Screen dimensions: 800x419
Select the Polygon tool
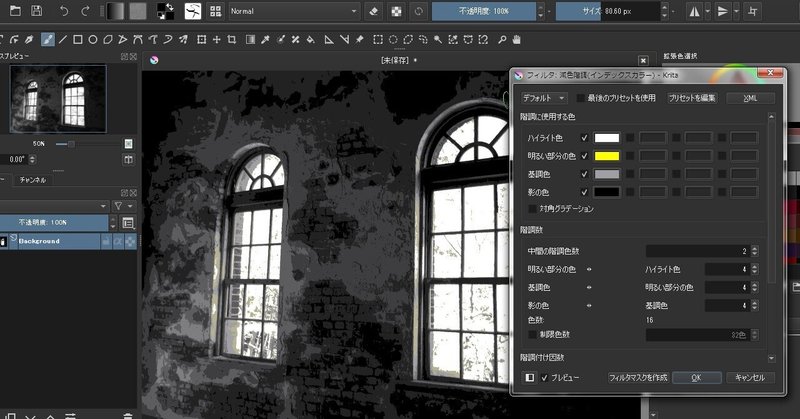click(108, 39)
